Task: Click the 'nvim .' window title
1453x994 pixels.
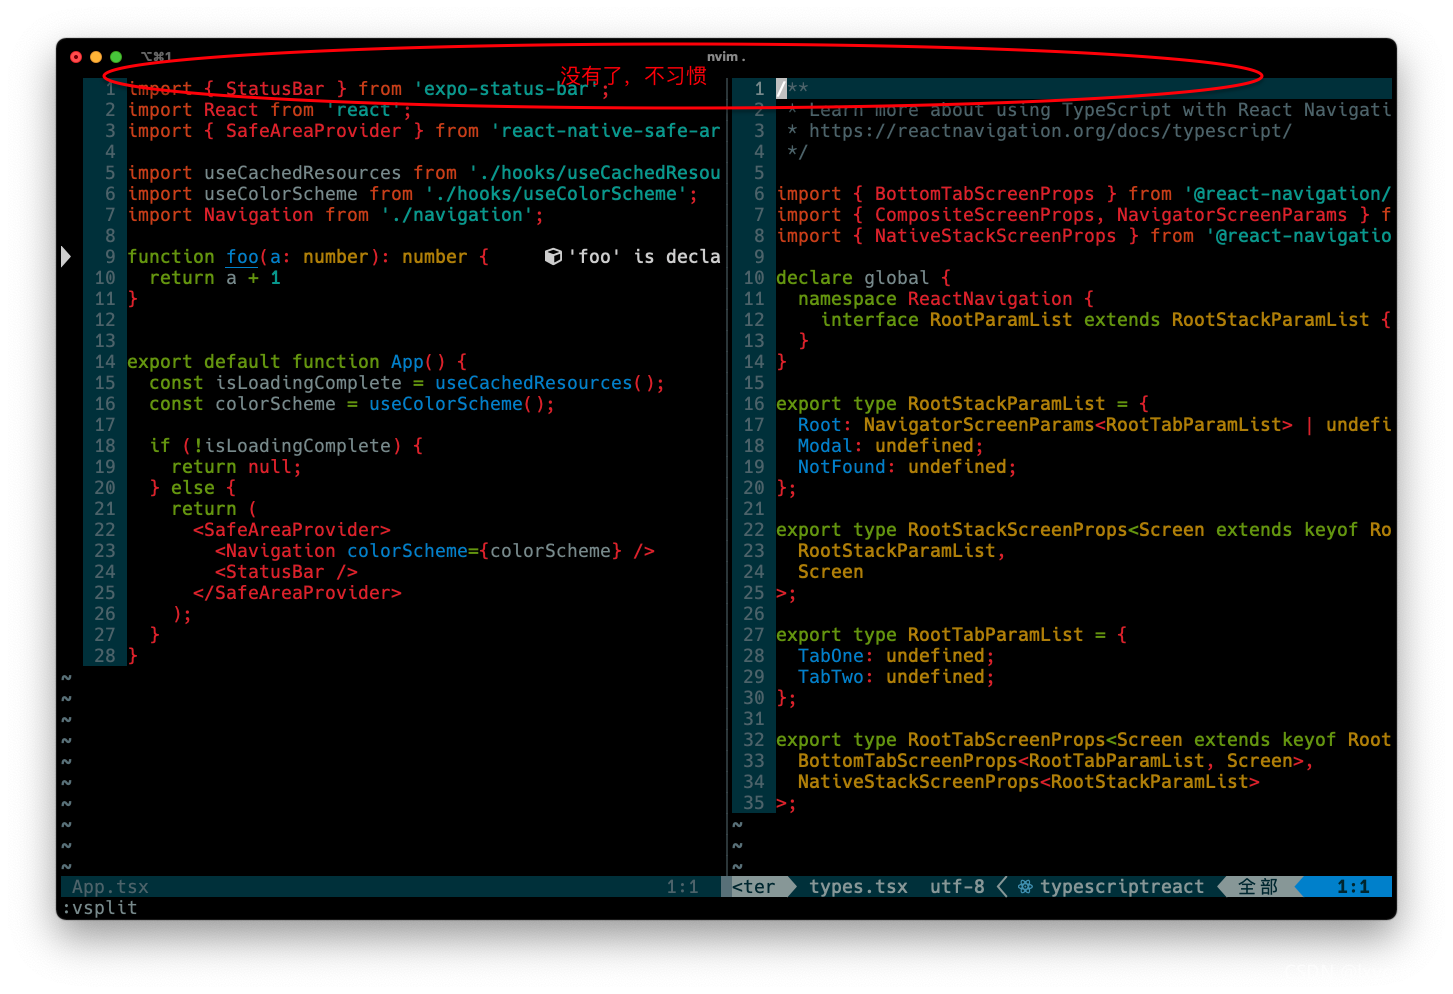Action: [x=726, y=57]
